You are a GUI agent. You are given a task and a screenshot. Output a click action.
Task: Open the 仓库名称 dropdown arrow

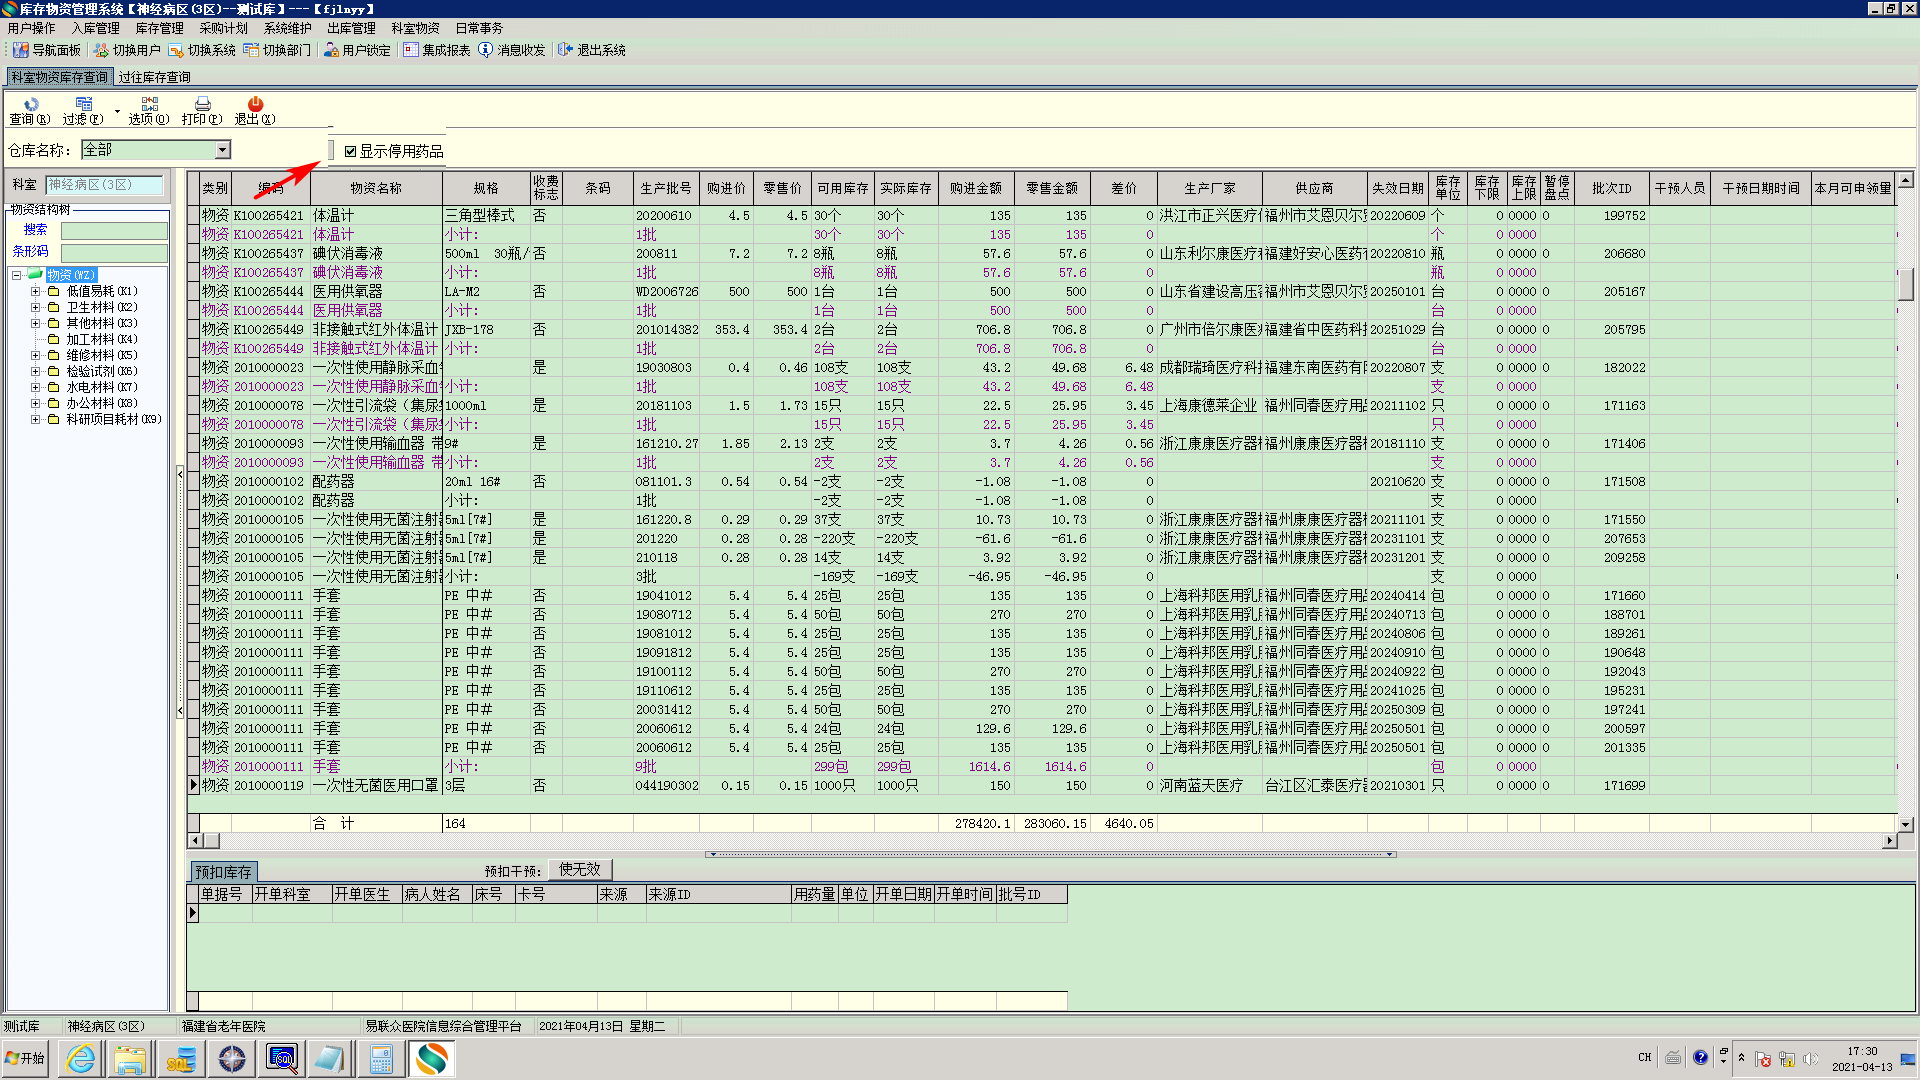click(x=223, y=150)
